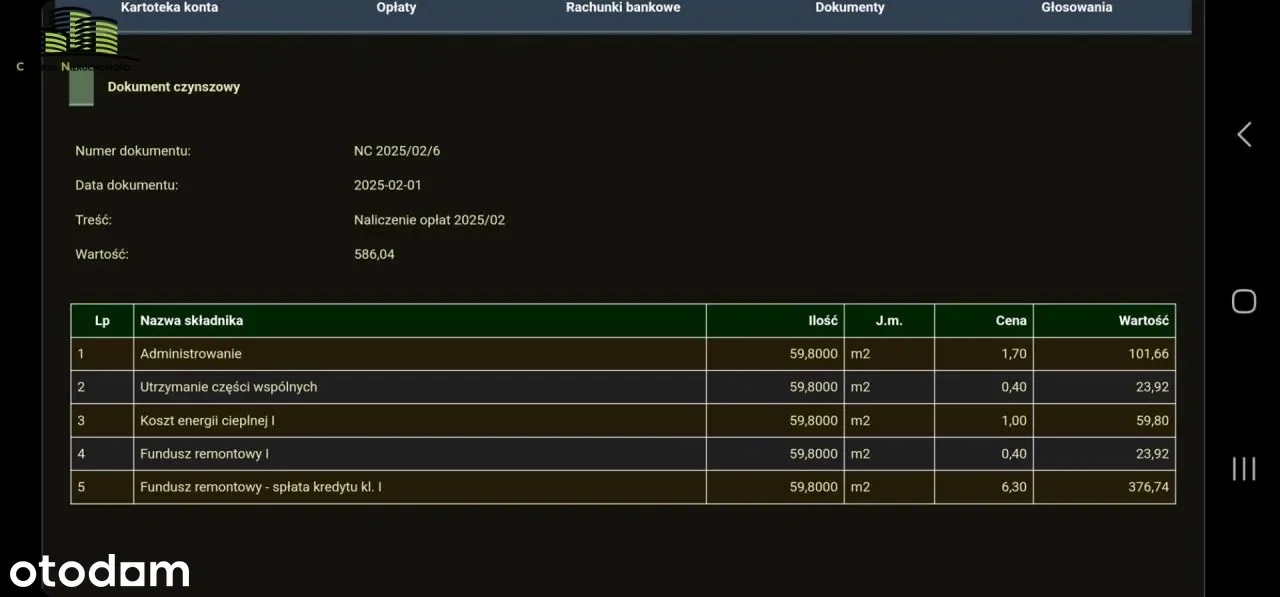Click the Wartość column header

tap(1143, 321)
